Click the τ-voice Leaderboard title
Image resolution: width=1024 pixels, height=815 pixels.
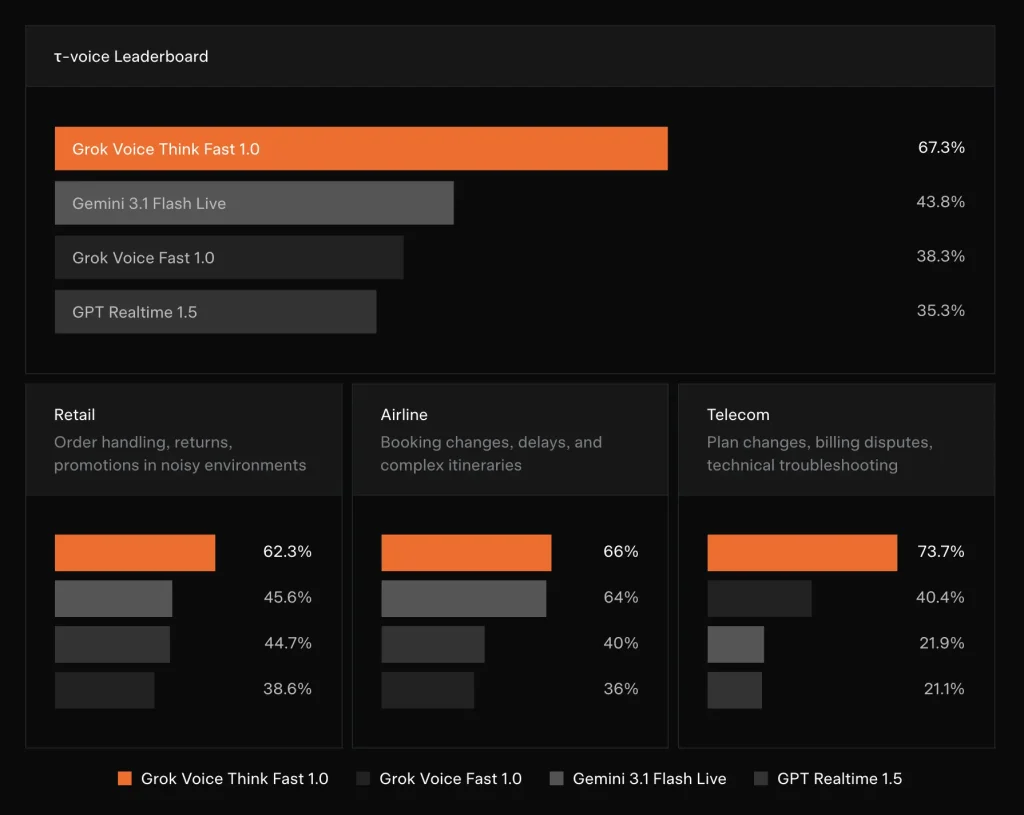pyautogui.click(x=131, y=57)
